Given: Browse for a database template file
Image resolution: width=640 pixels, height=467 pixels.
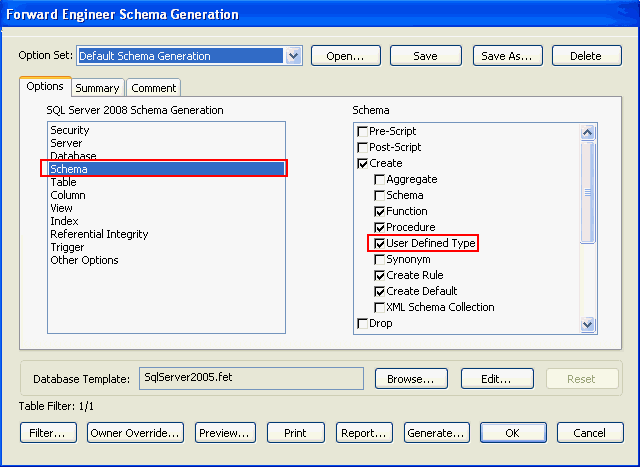Looking at the screenshot, I should point(411,379).
